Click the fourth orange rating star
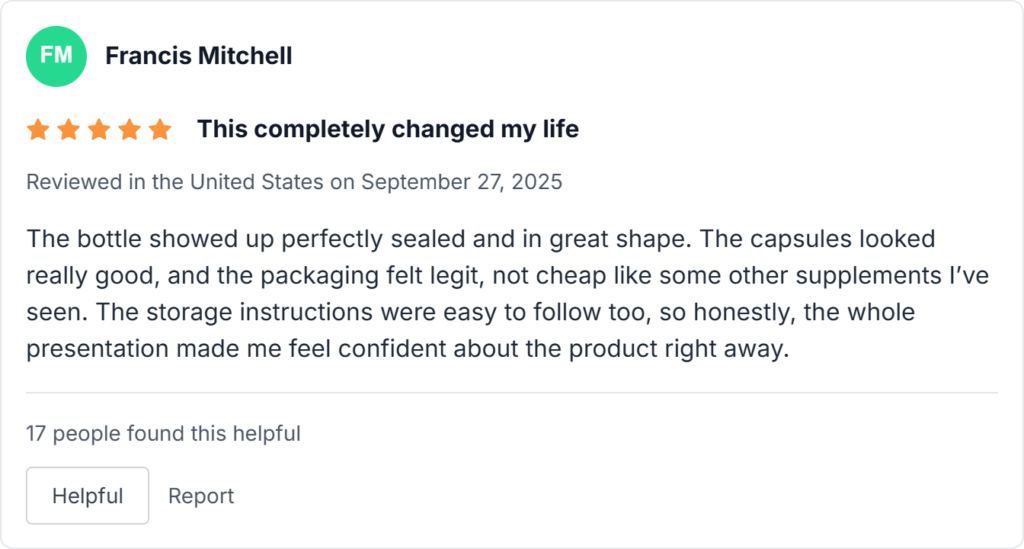Screen dimensions: 1024x549 click(x=129, y=130)
